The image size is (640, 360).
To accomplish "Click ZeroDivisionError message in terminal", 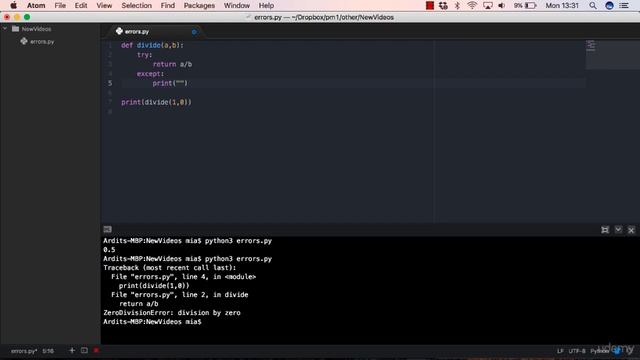I will [x=172, y=313].
